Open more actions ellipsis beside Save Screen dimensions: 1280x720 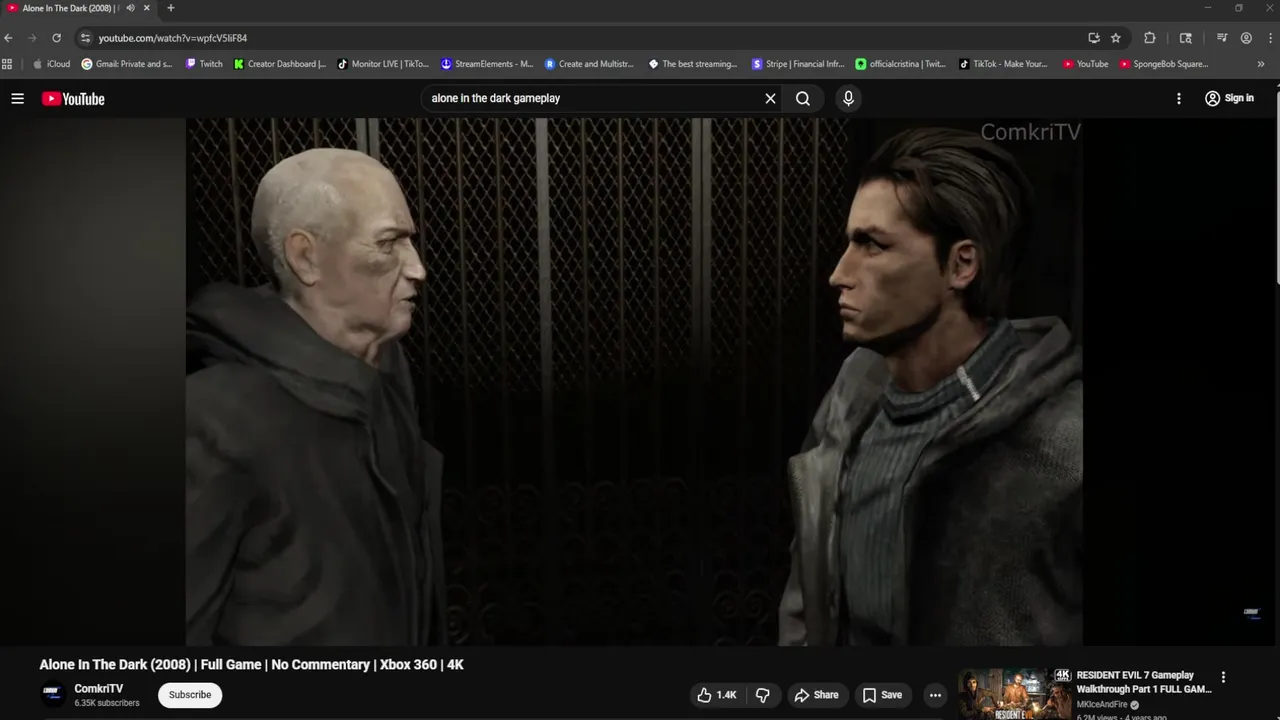[935, 695]
